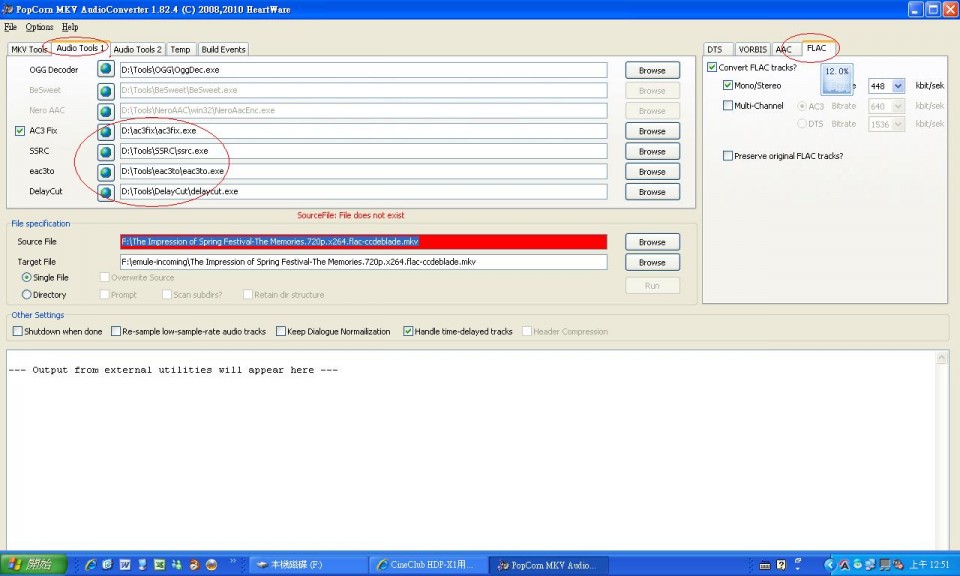Switch to the F: drive taskbar window
The width and height of the screenshot is (960, 576).
309,565
